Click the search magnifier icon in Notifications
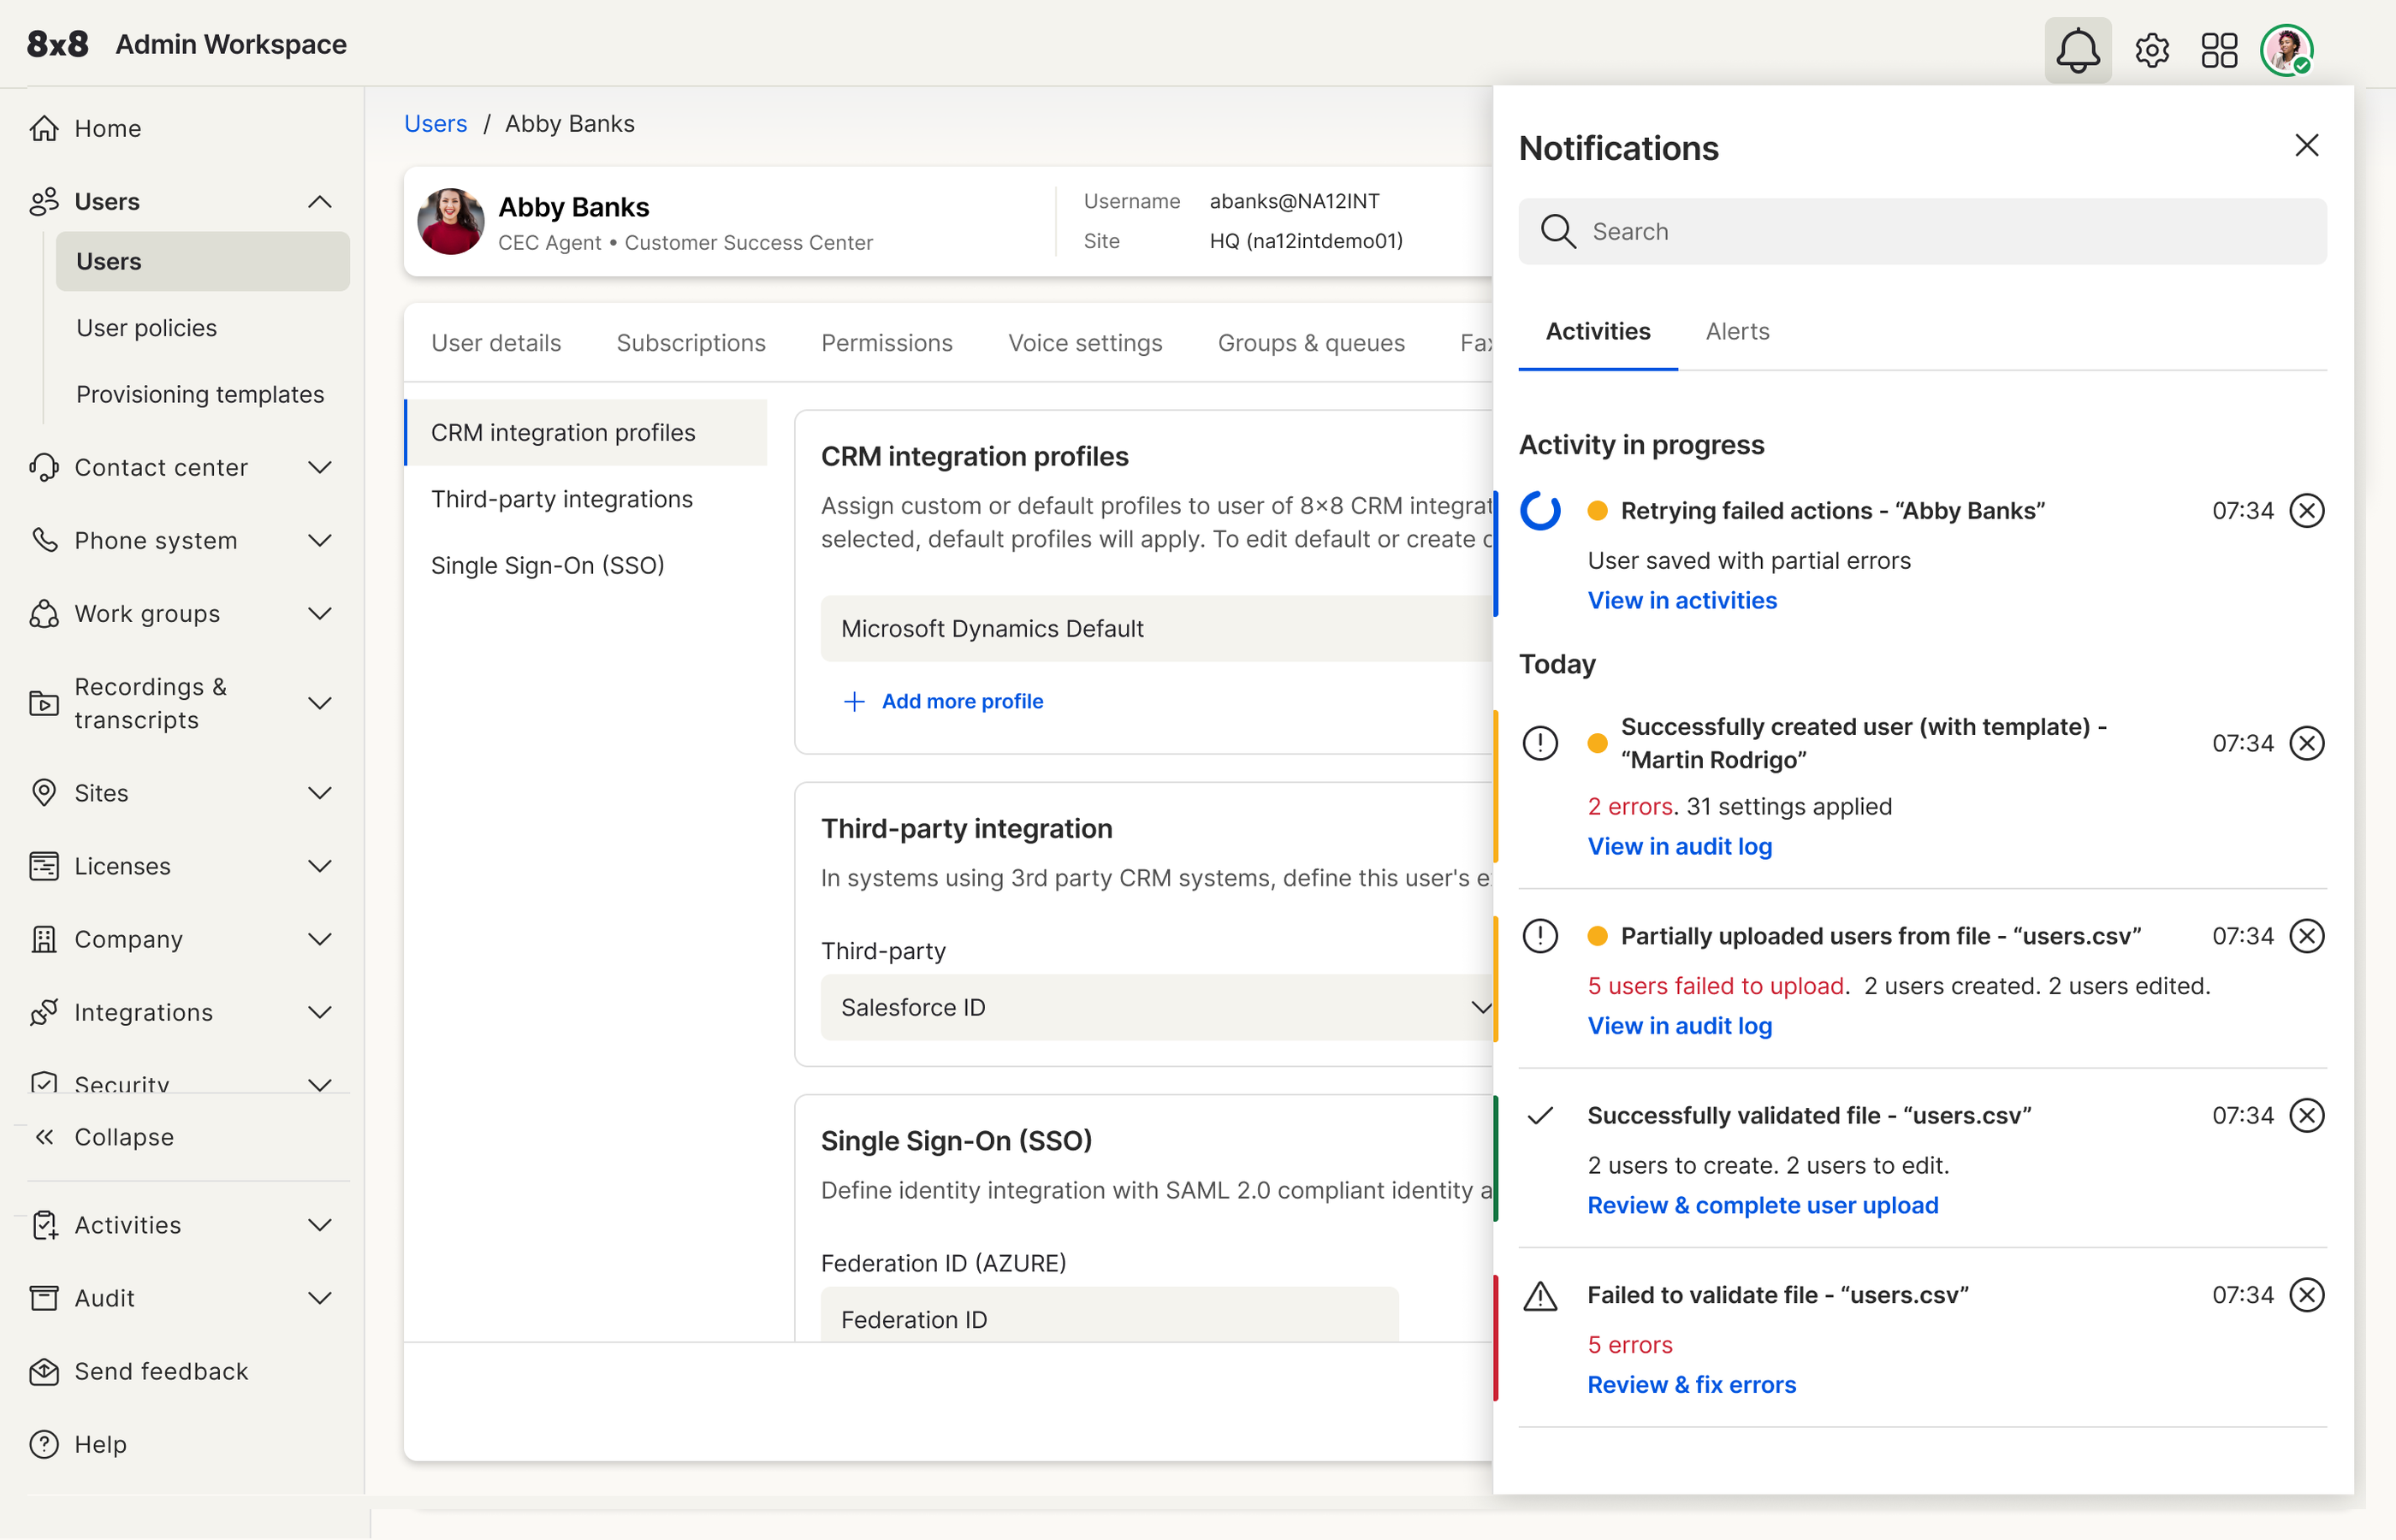The height and width of the screenshot is (1540, 2396). [x=1558, y=232]
